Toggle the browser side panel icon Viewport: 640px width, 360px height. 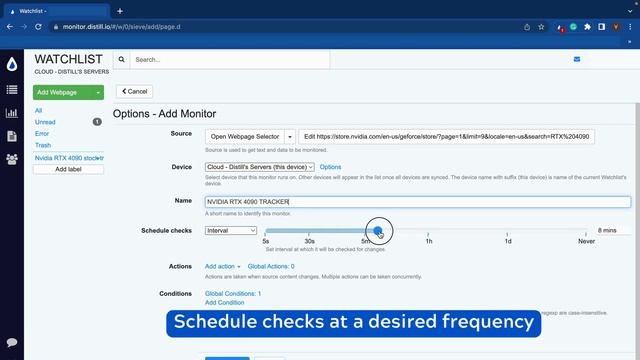(x=602, y=27)
